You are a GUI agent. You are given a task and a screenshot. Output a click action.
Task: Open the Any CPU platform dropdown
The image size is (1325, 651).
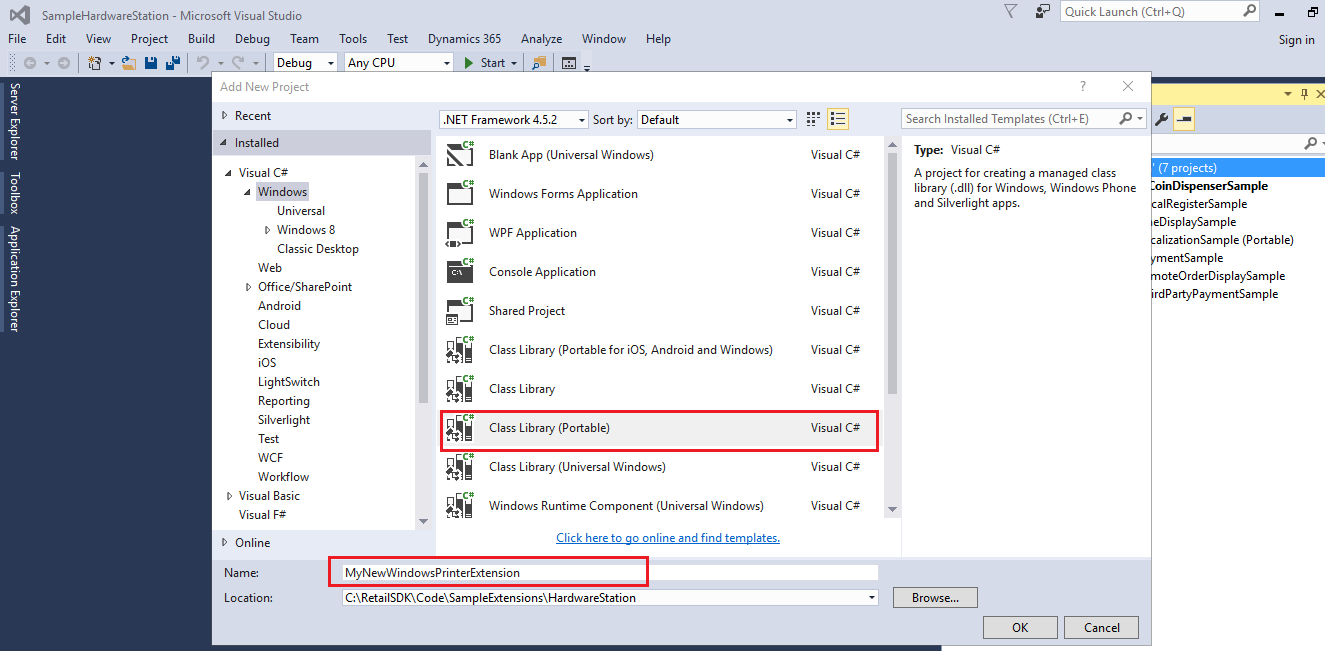coord(447,62)
